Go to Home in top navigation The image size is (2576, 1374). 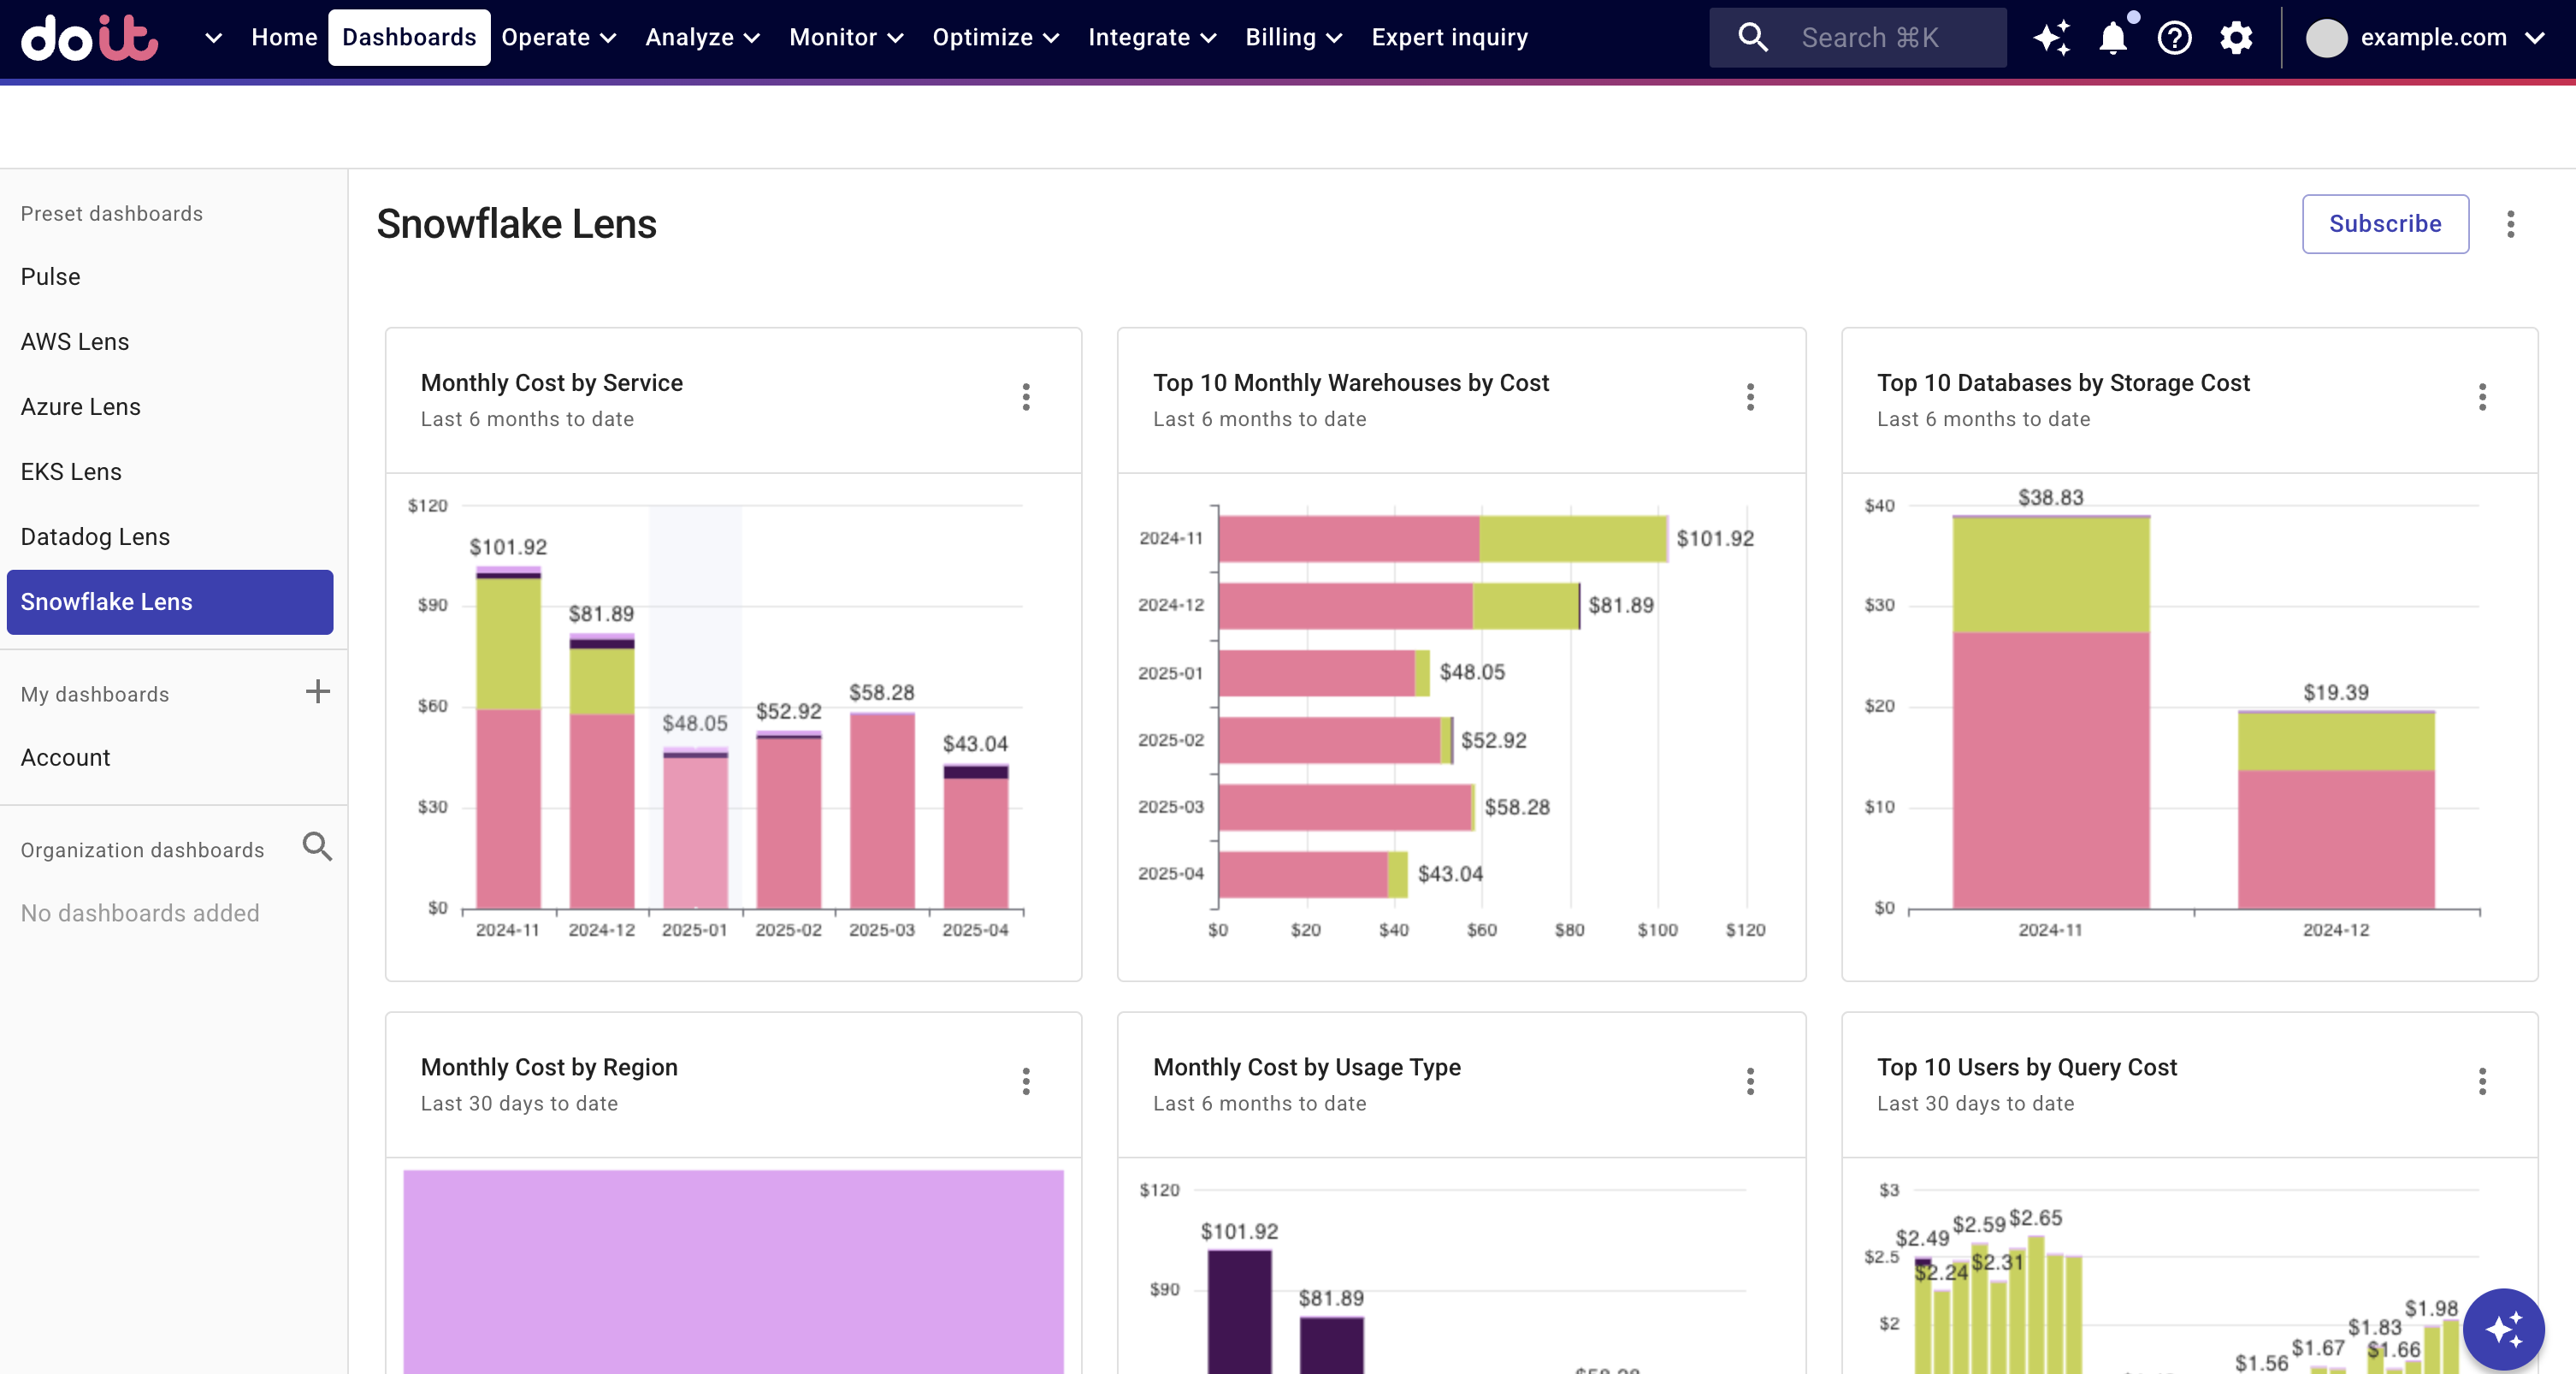pyautogui.click(x=284, y=38)
